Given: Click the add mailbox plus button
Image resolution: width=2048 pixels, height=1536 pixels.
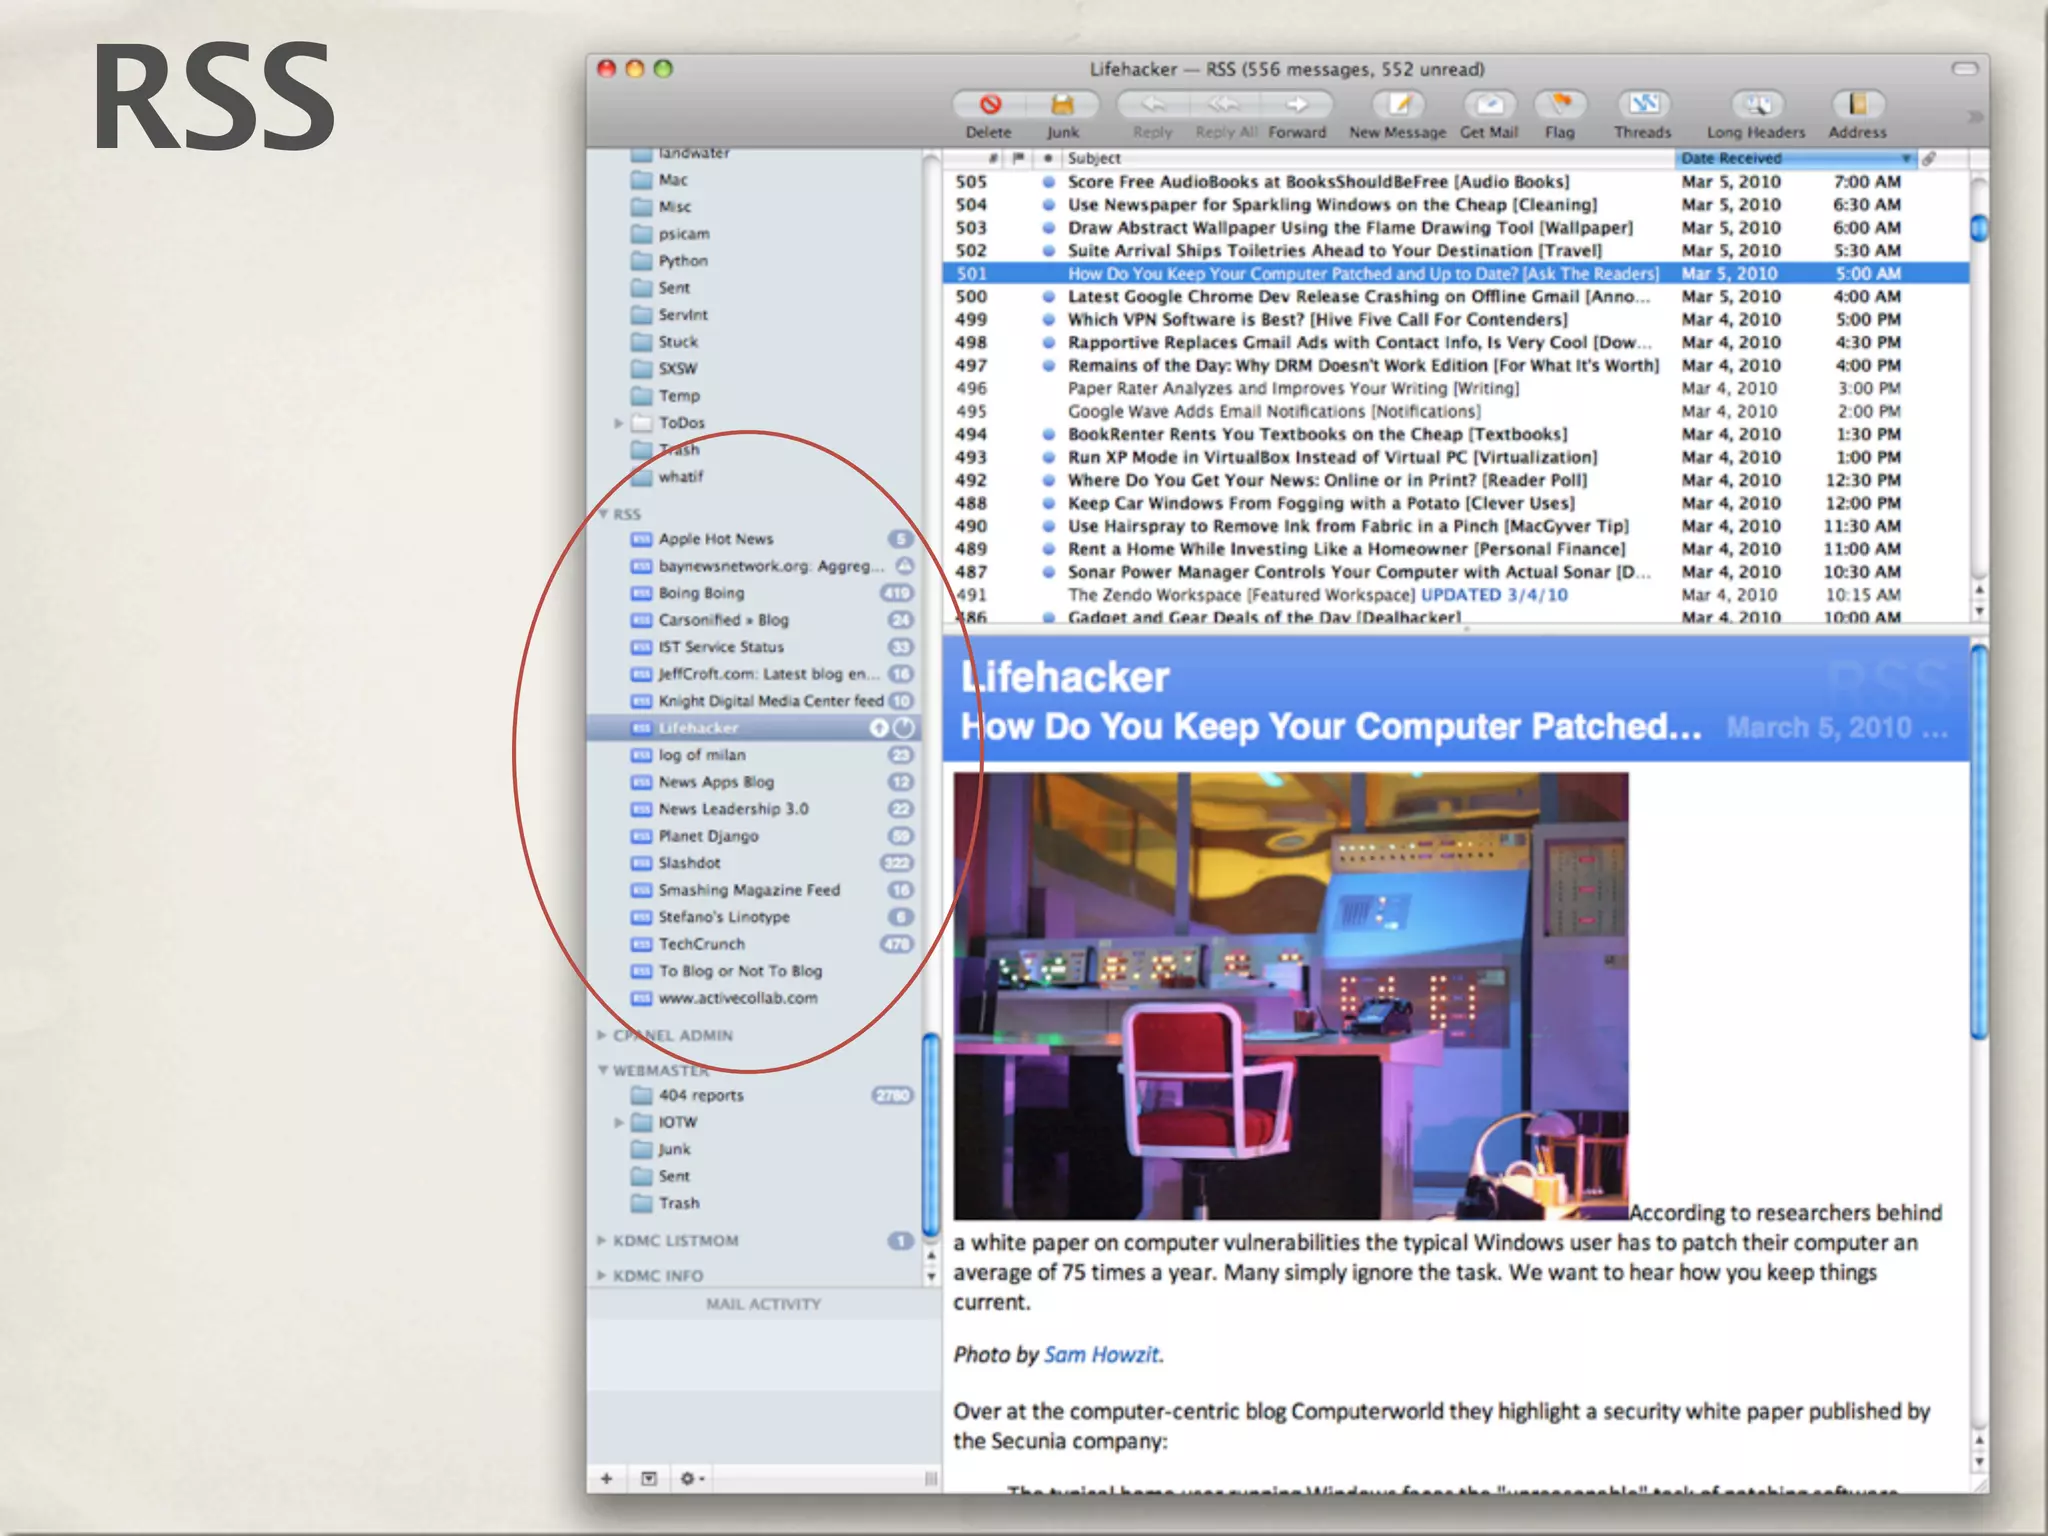Looking at the screenshot, I should point(607,1478).
